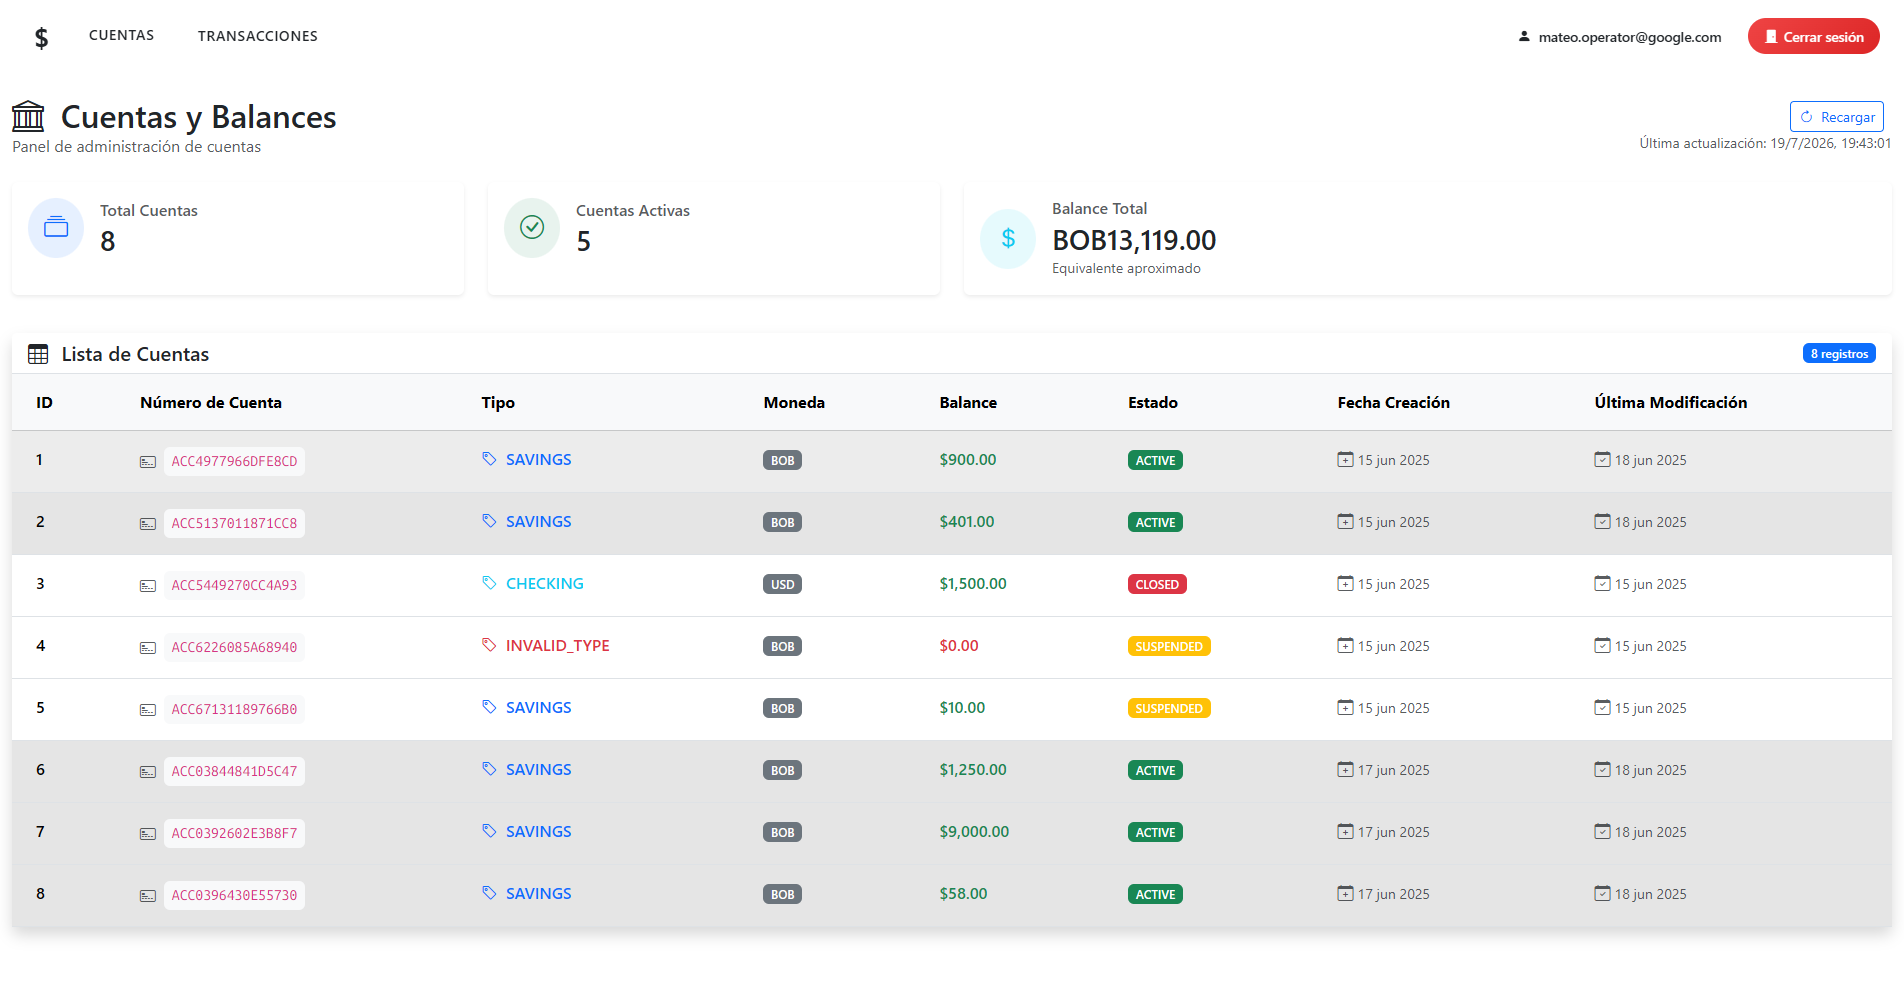Click the bank building icon beside Cuentas y Balances
Viewport: 1904px width, 991px height.
28,116
